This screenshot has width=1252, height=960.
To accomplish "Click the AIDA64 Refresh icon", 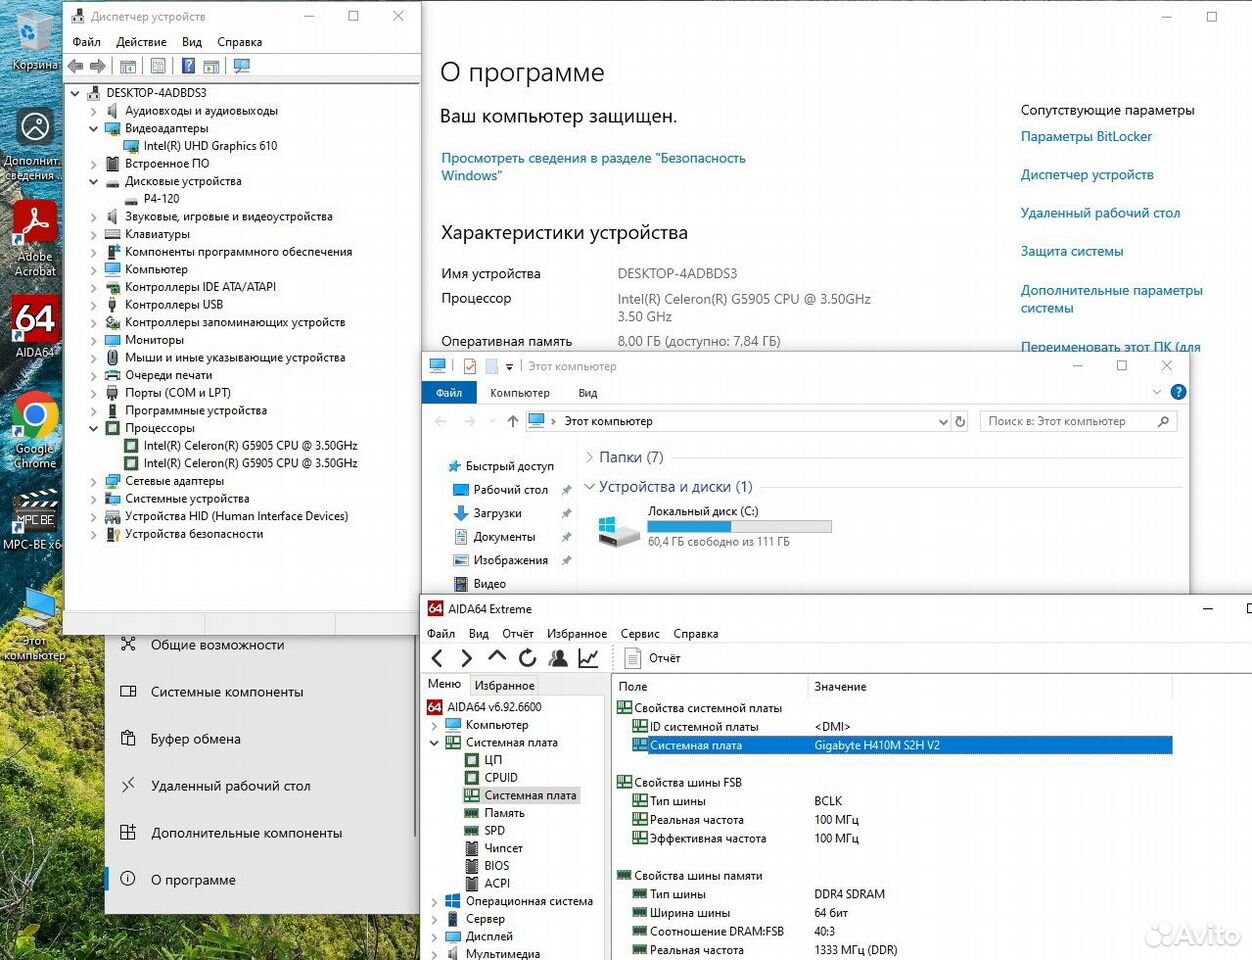I will [x=528, y=658].
